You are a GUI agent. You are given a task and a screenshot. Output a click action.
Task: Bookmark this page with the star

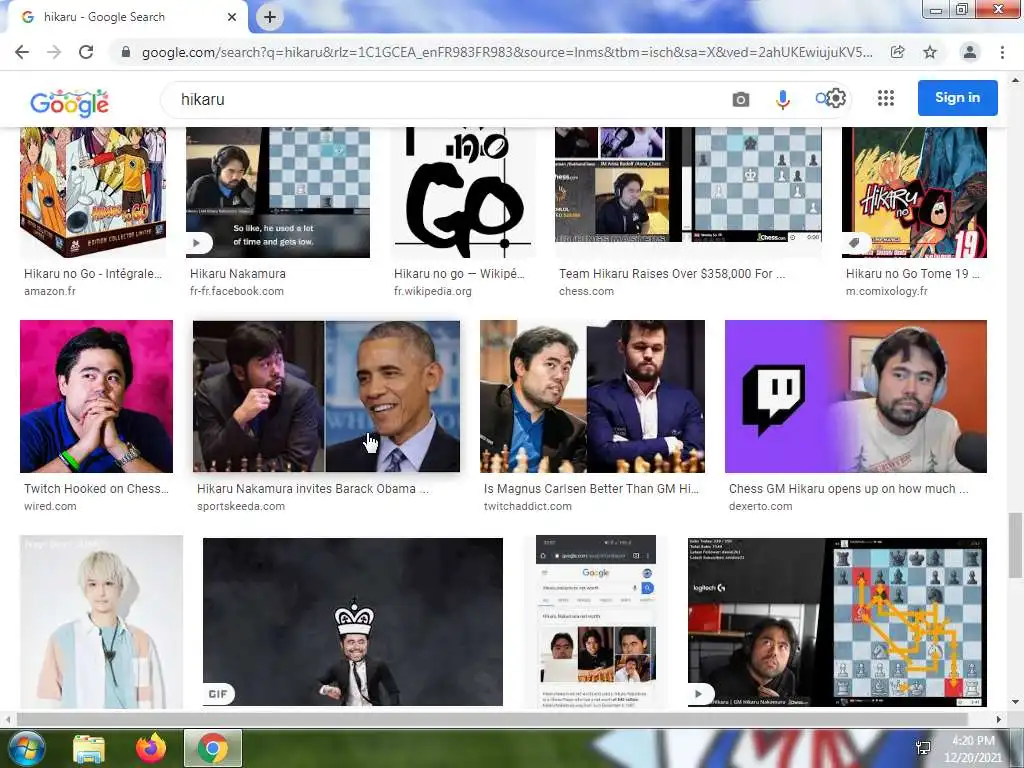click(930, 52)
